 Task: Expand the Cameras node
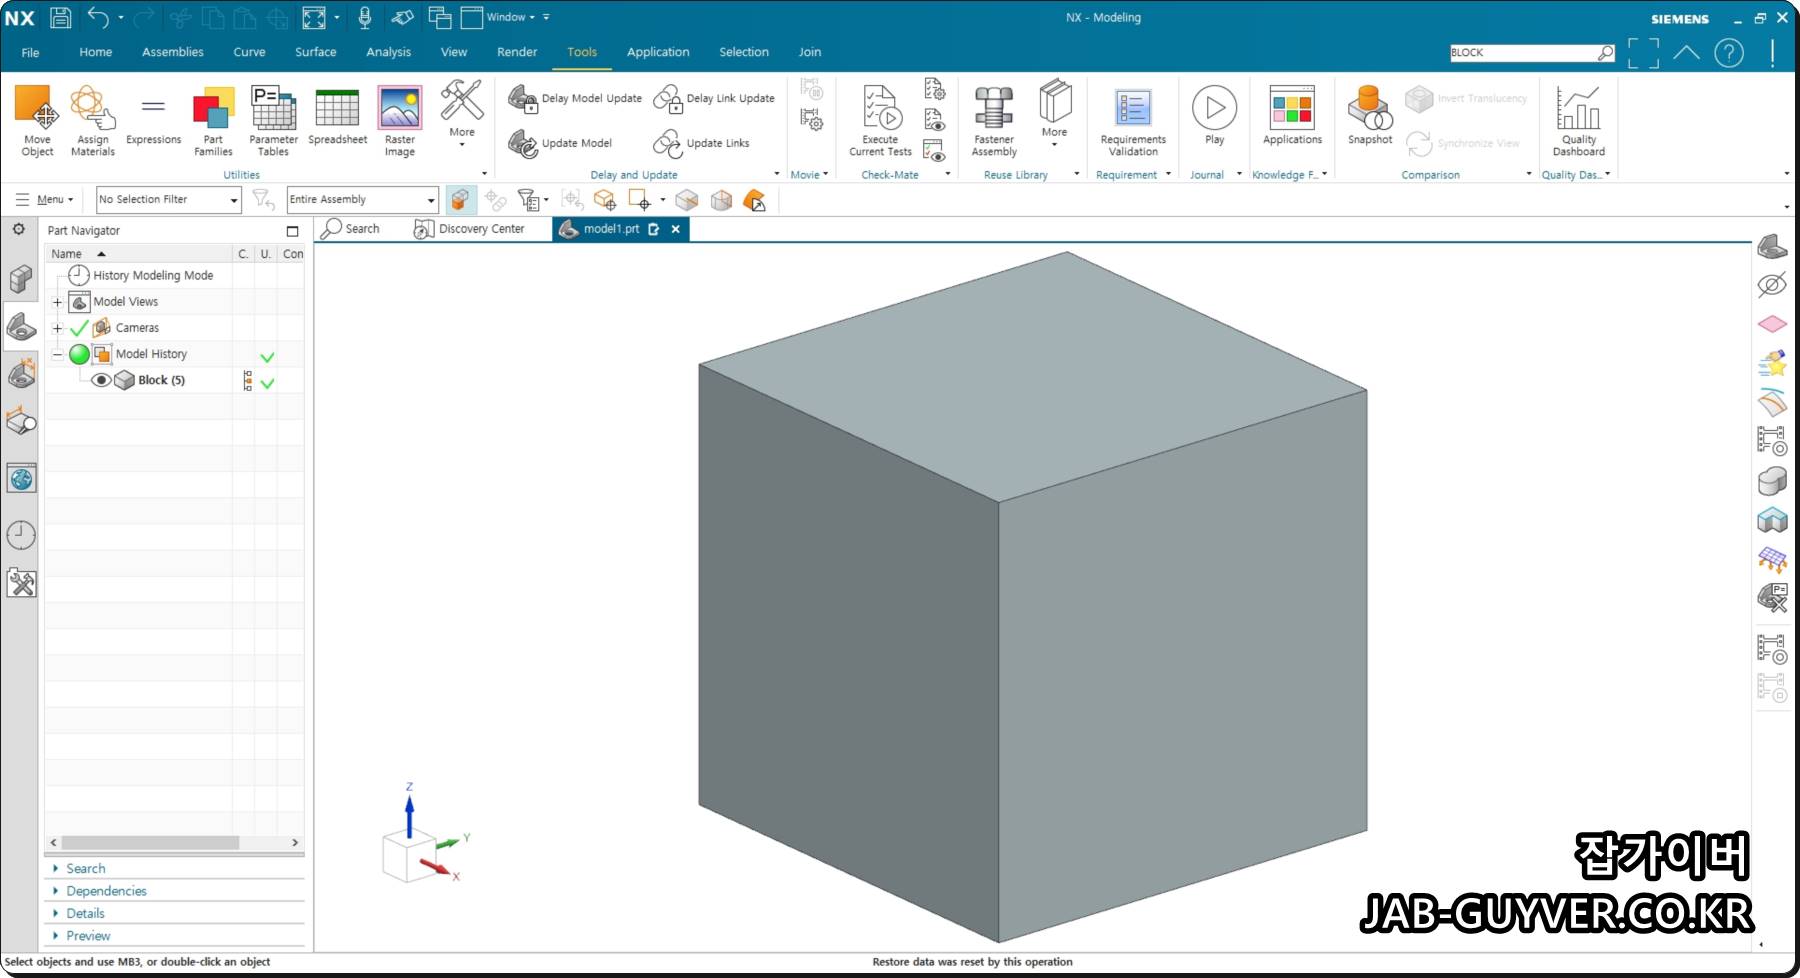tap(58, 328)
